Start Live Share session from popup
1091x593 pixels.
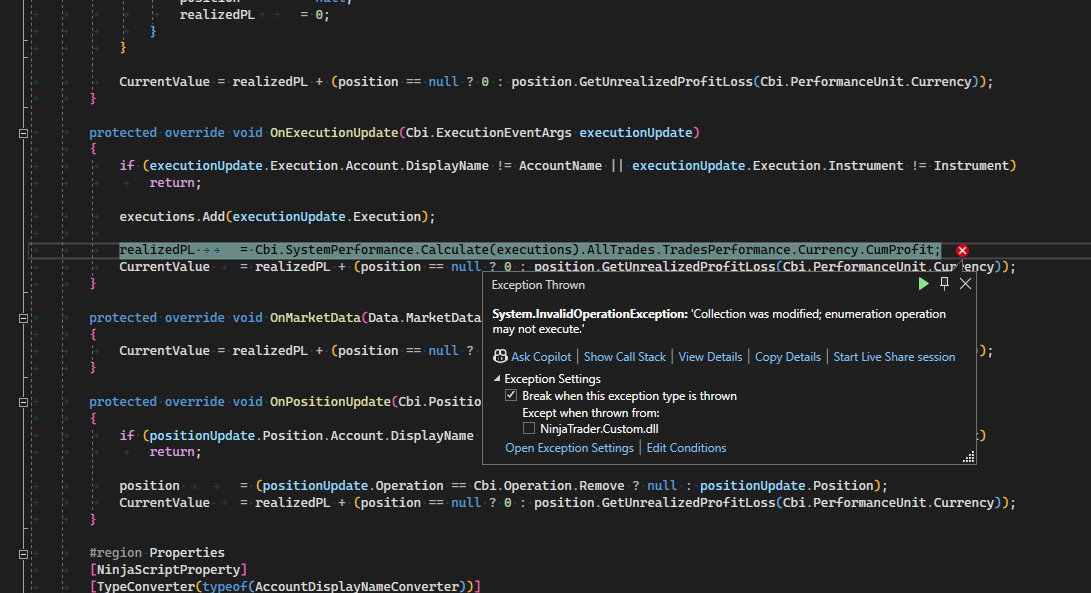(894, 357)
